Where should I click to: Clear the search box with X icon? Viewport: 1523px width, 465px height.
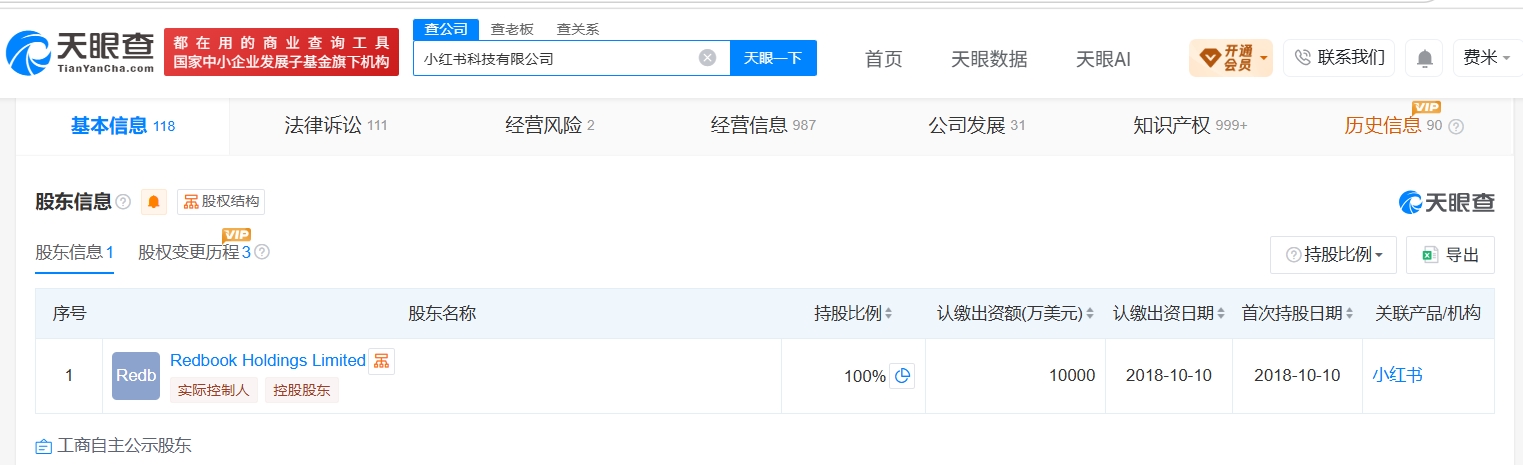(x=707, y=58)
